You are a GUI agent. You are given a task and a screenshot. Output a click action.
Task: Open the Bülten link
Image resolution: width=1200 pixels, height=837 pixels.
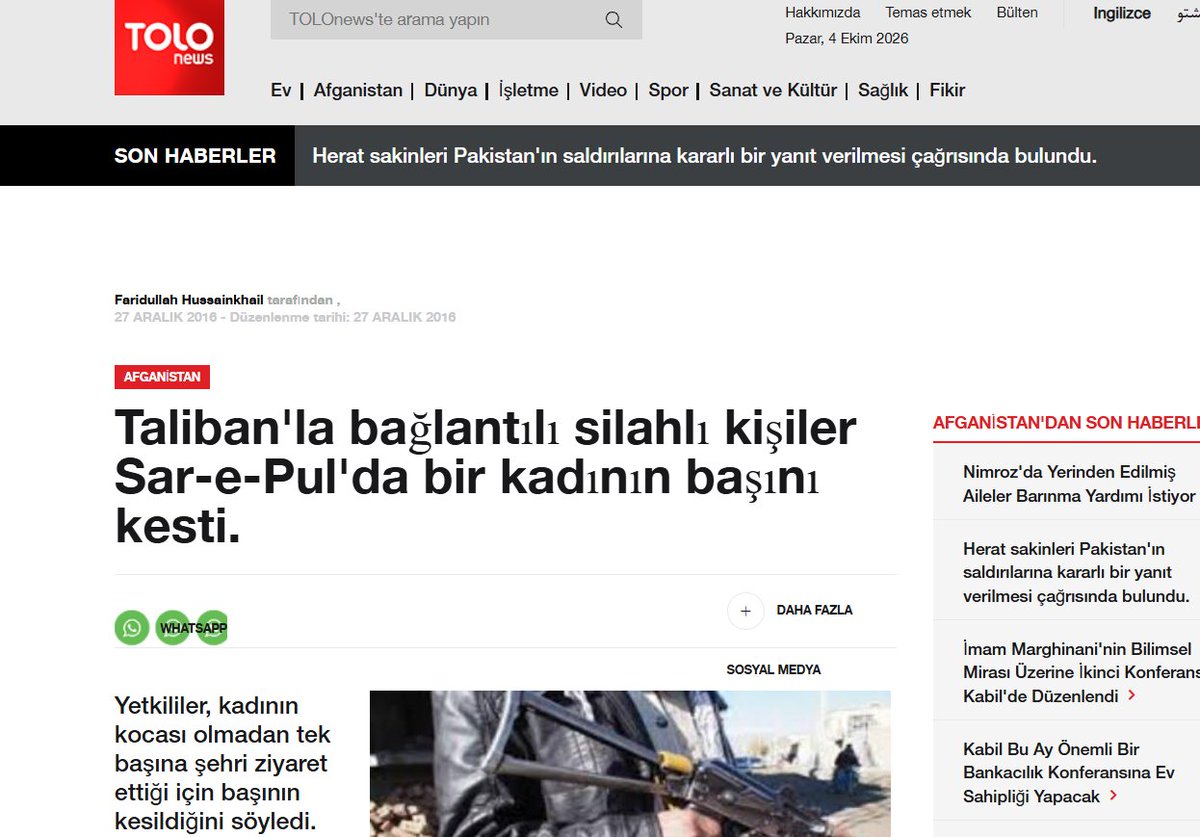tap(1017, 13)
